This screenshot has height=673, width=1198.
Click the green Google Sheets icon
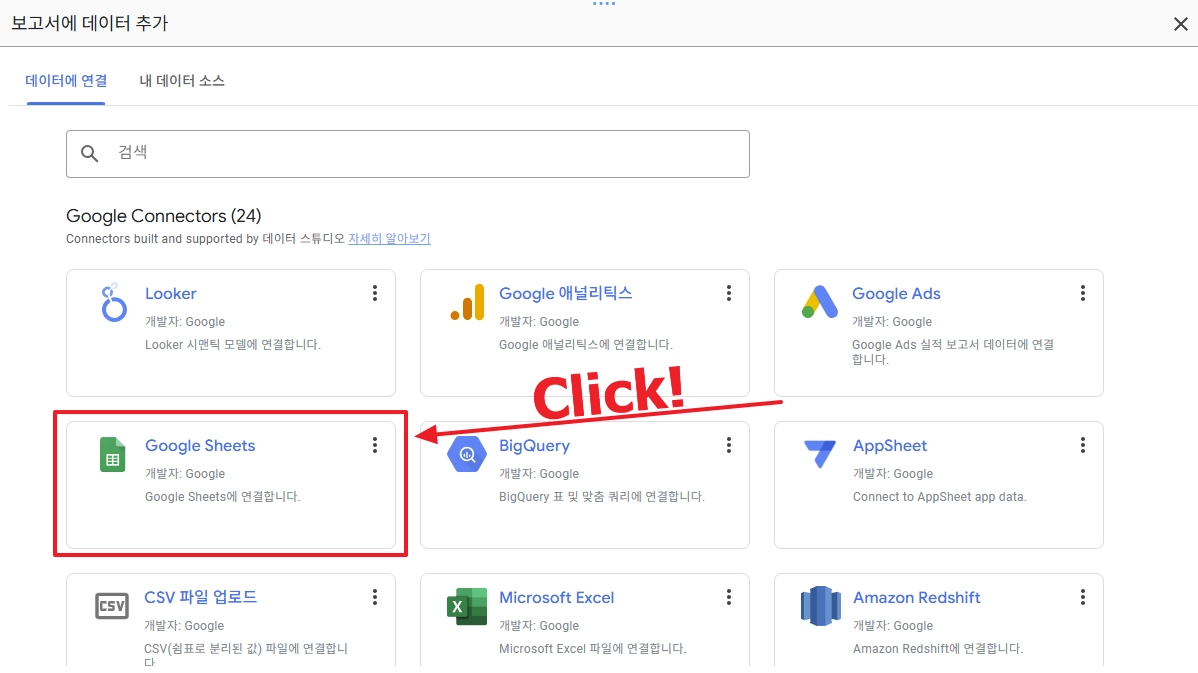(112, 455)
